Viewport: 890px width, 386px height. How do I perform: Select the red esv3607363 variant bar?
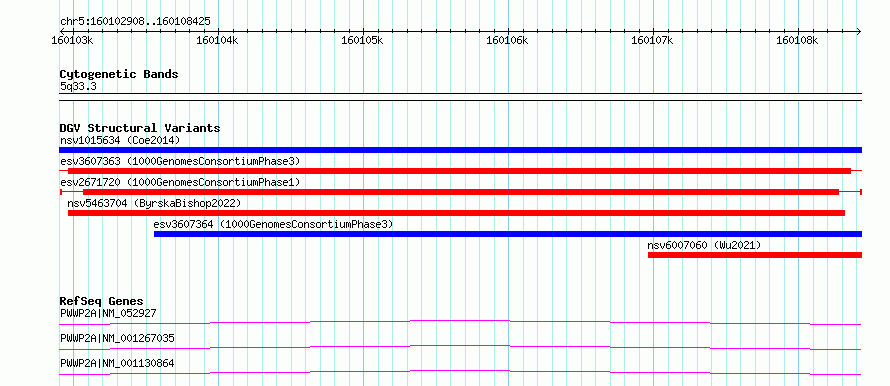click(460, 171)
